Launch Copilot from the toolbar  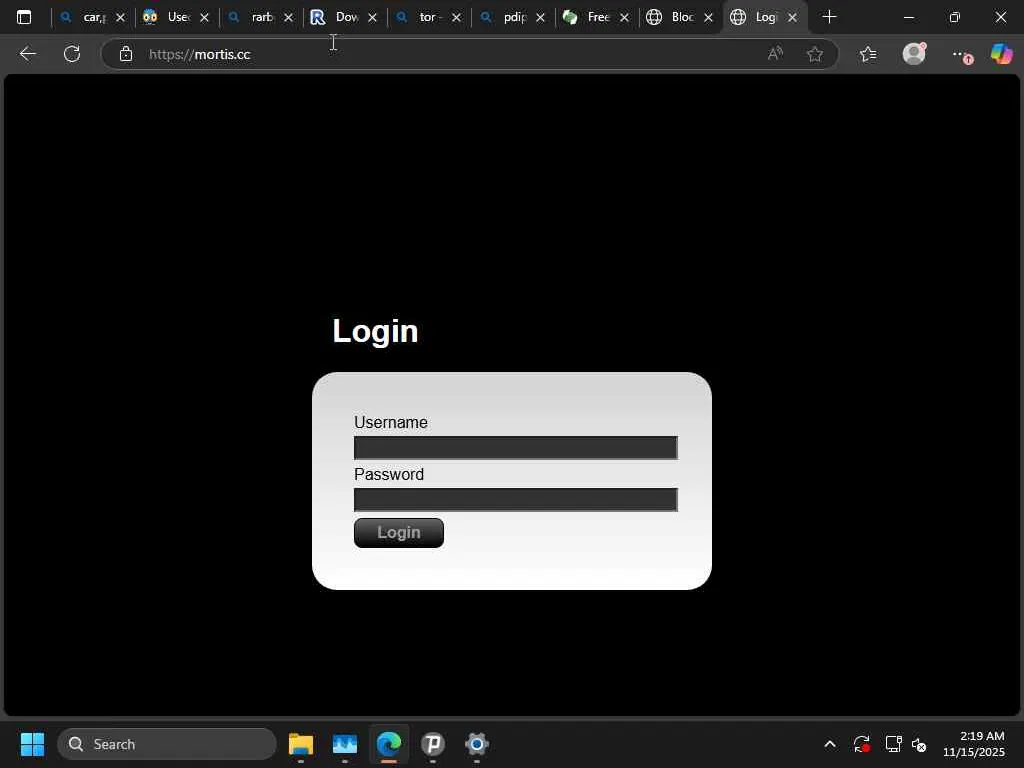pos(1001,54)
